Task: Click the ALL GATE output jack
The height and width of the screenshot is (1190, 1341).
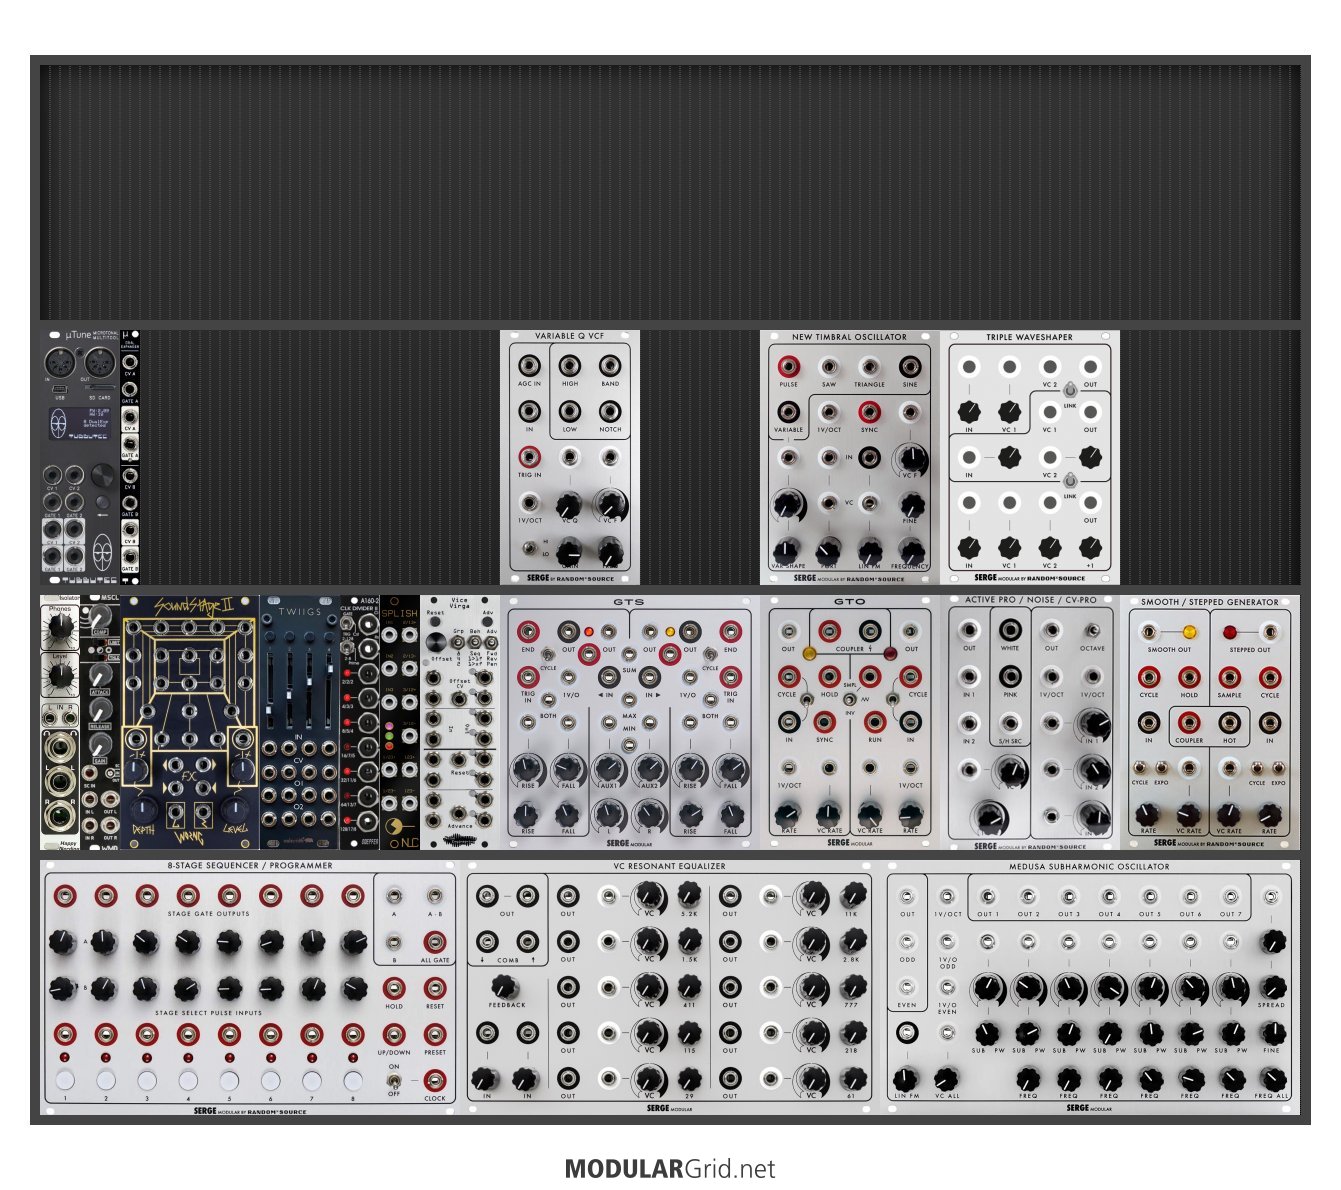Action: [435, 942]
